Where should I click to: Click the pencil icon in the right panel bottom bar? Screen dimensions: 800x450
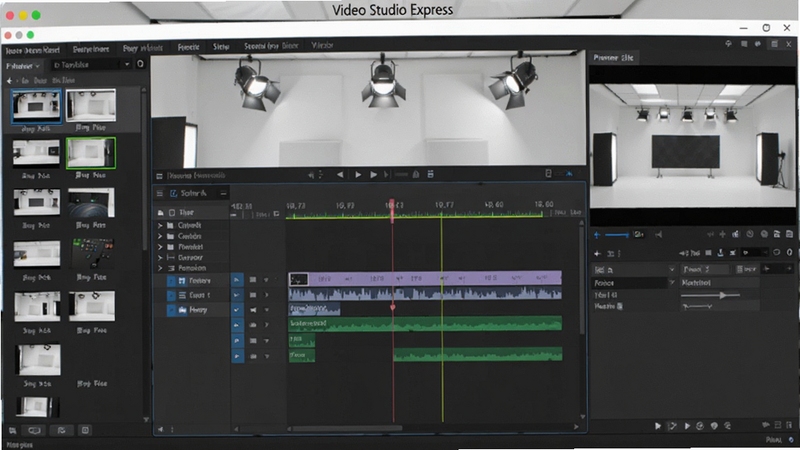tap(672, 426)
